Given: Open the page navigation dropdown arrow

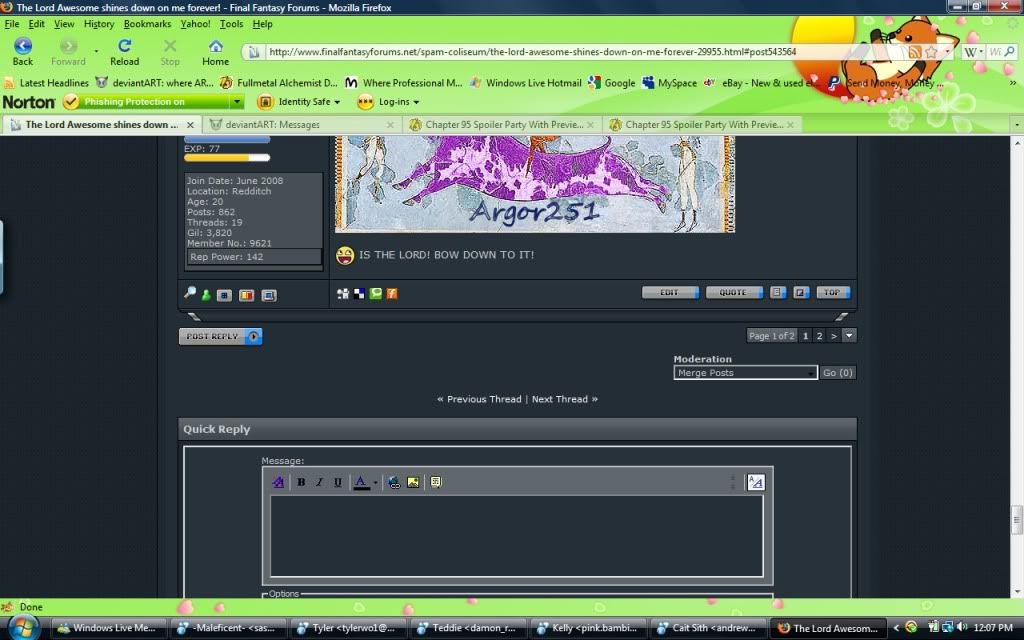Looking at the screenshot, I should 849,336.
